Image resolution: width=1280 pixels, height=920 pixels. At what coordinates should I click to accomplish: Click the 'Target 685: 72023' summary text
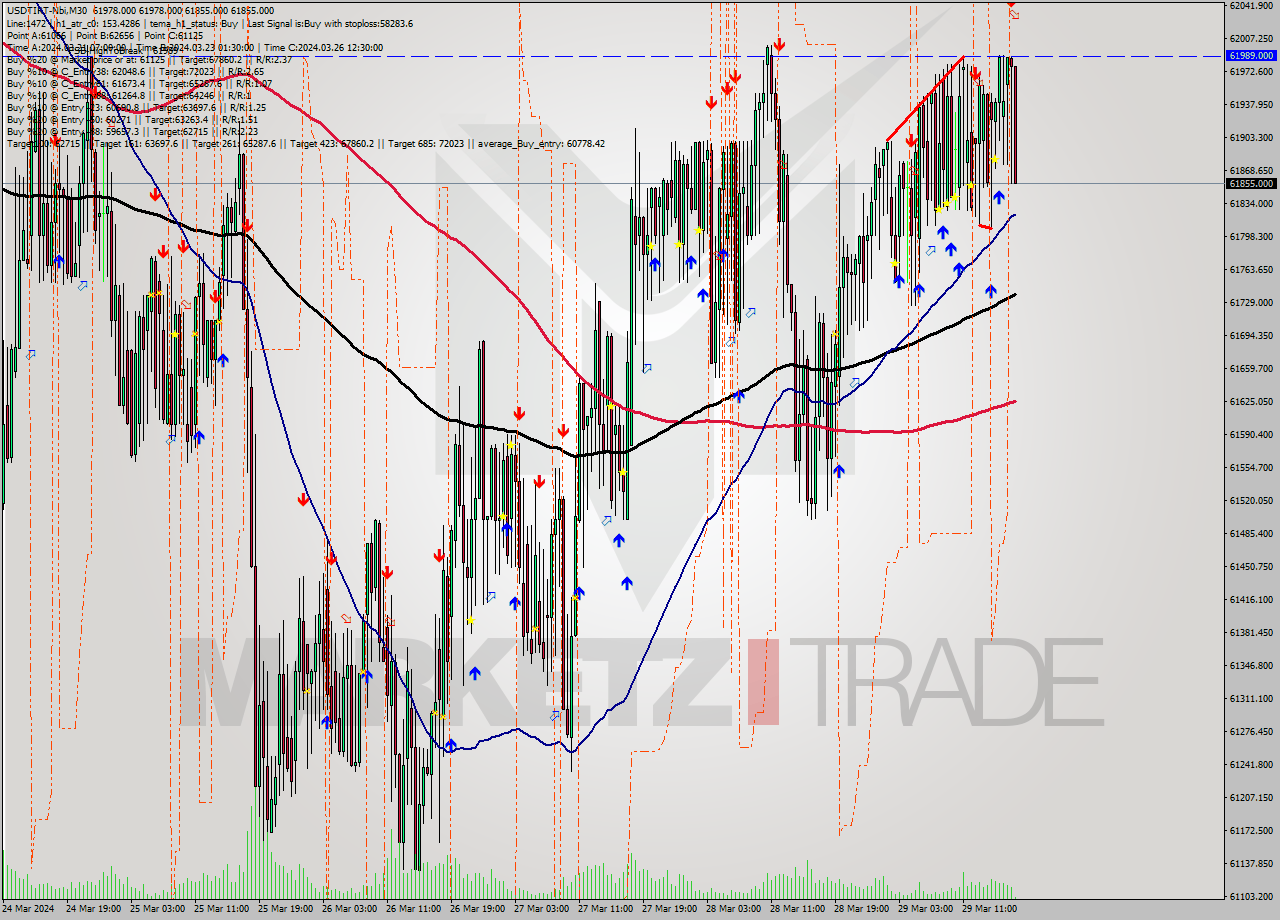click(426, 143)
